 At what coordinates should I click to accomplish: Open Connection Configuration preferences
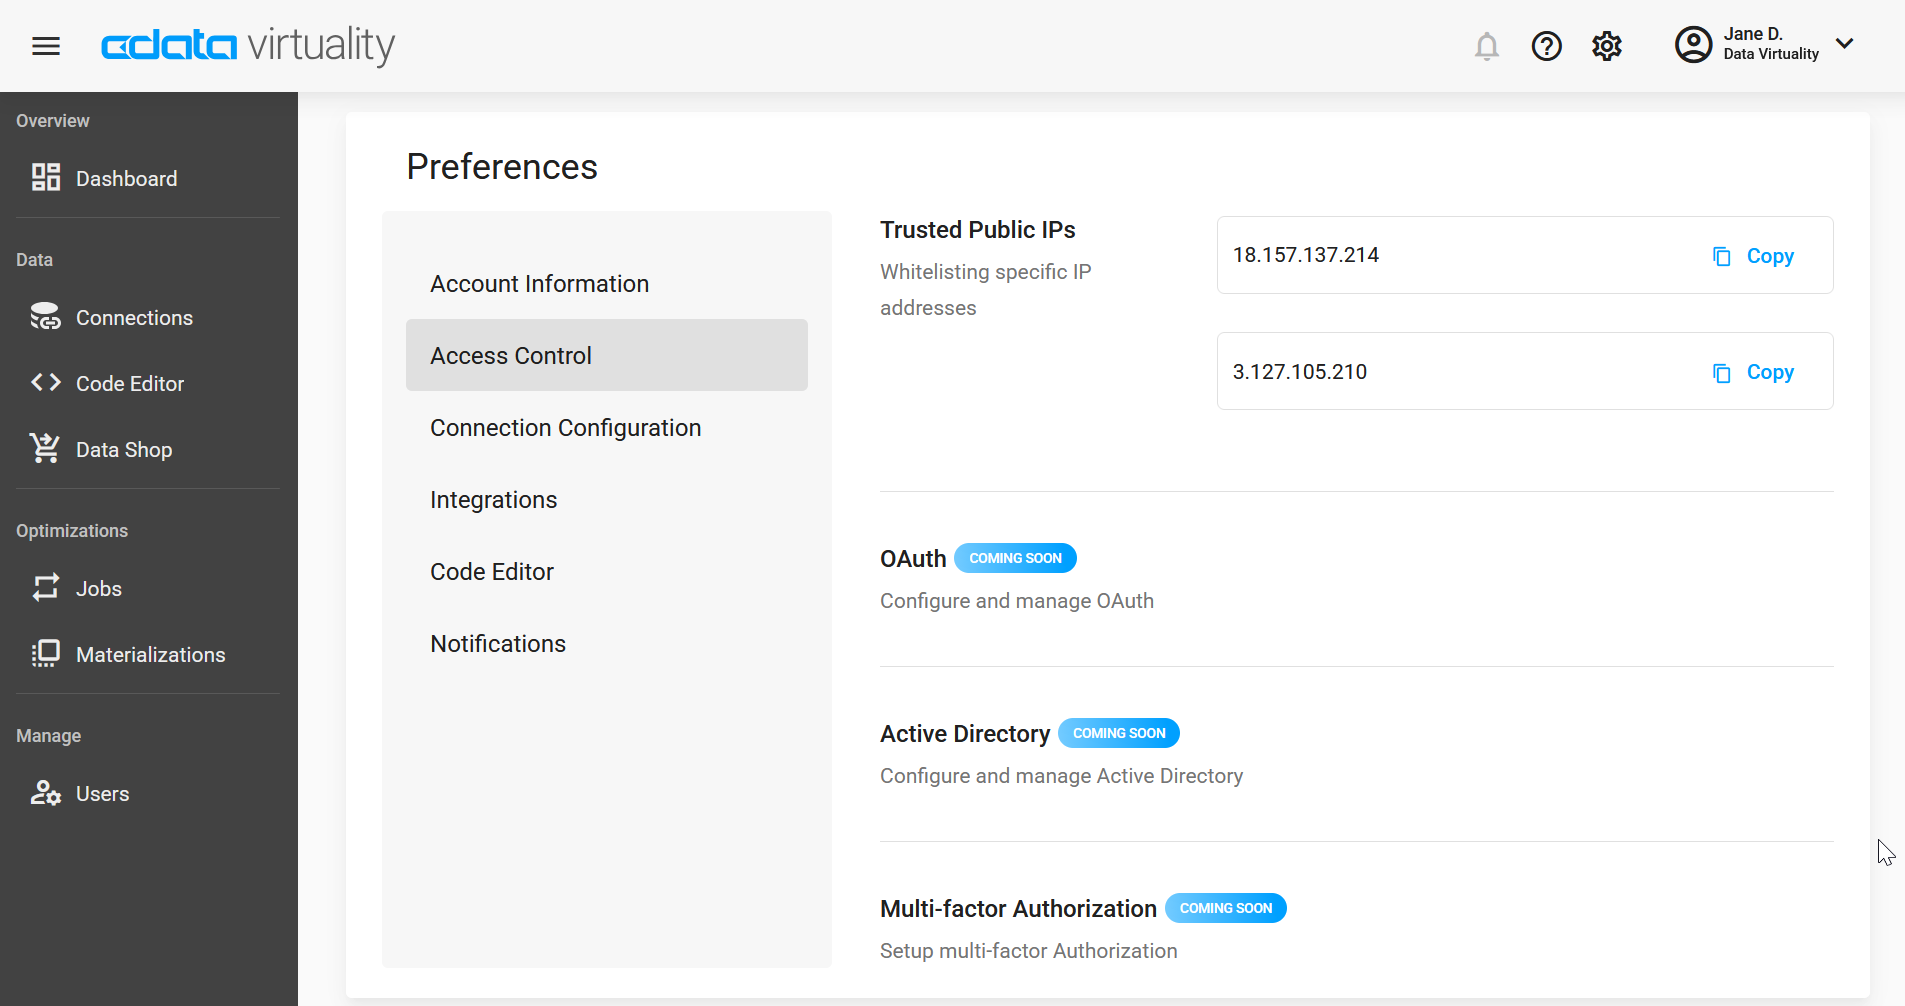(x=565, y=427)
